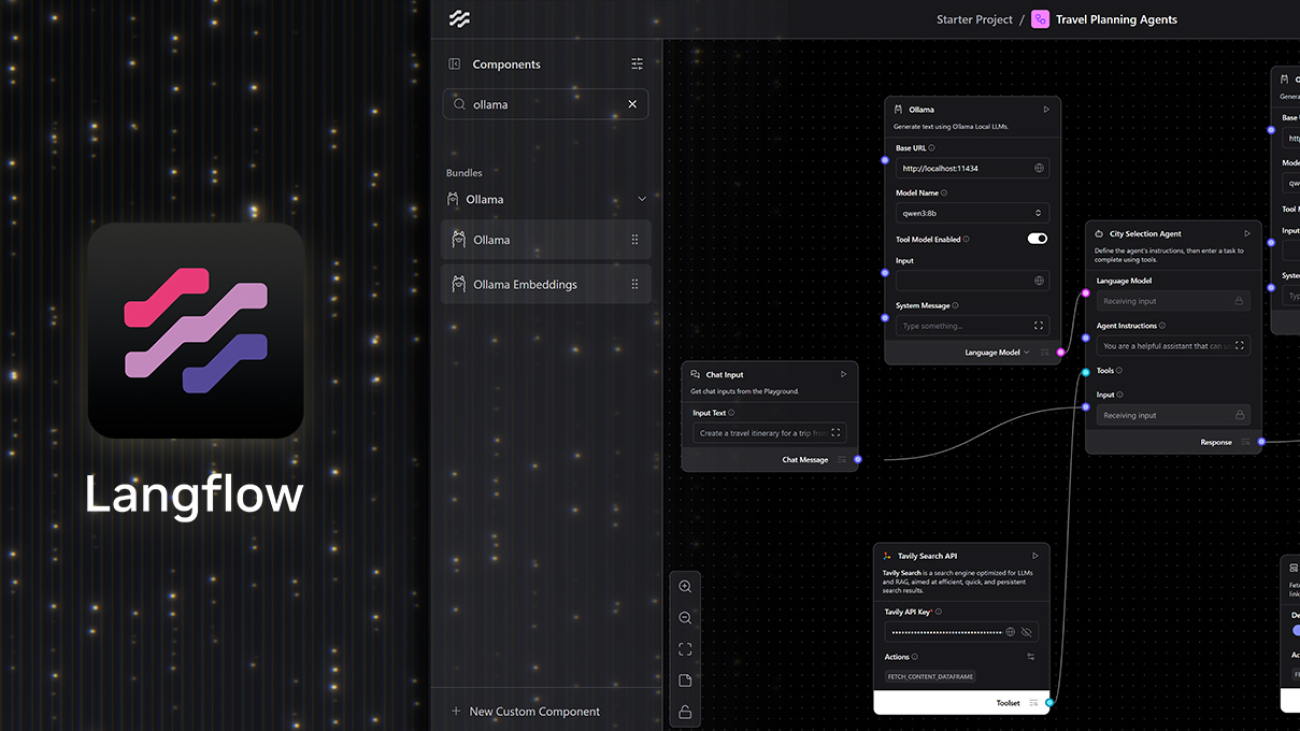
Task: Zoom in on the canvas
Action: (x=685, y=587)
